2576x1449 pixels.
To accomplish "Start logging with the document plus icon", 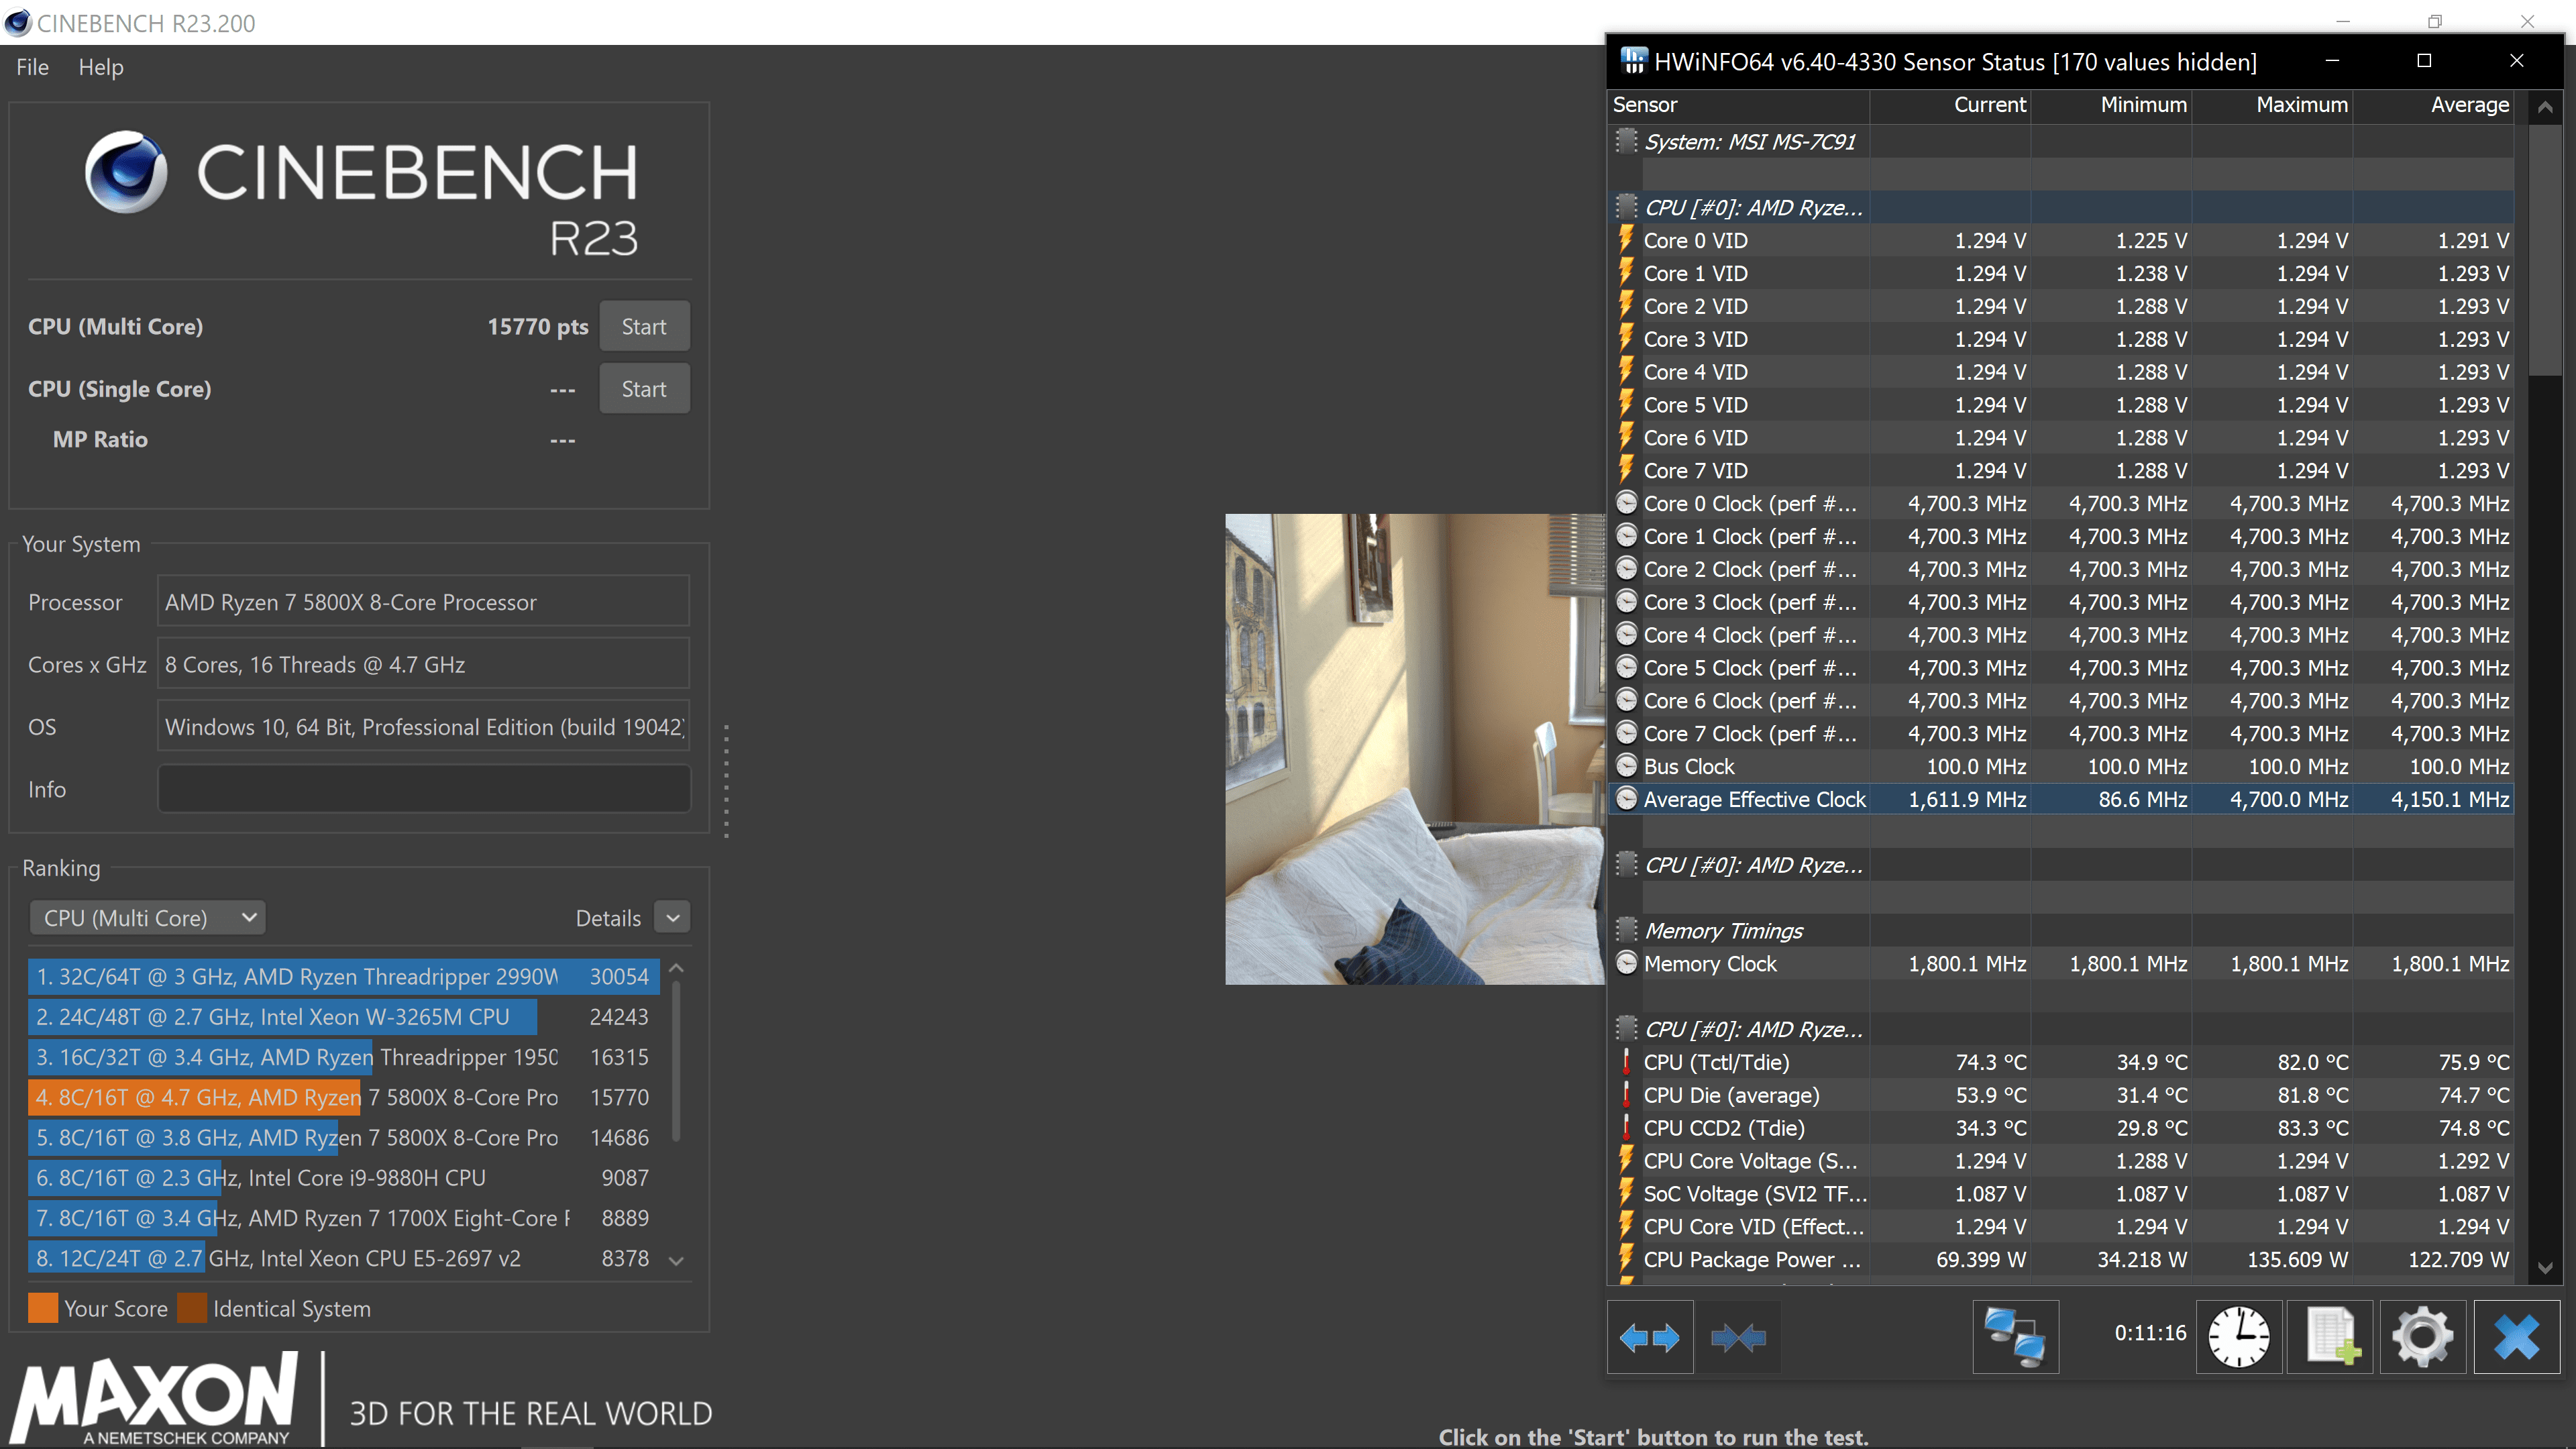I will click(2331, 1337).
